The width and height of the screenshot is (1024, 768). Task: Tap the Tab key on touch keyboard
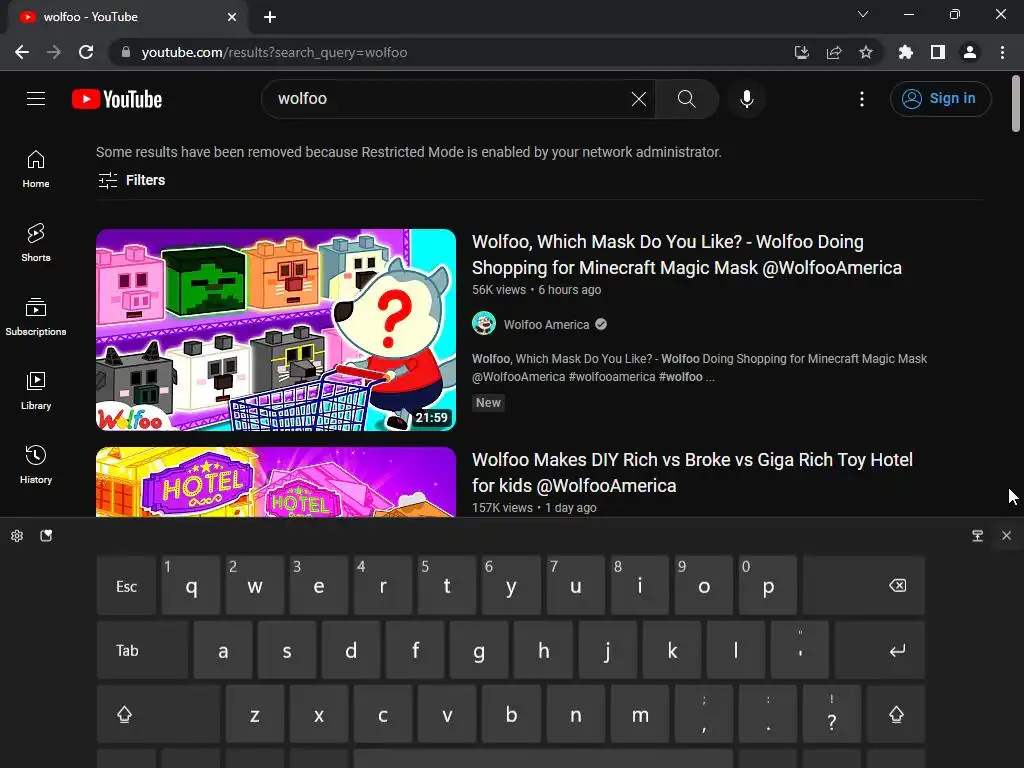(x=142, y=650)
